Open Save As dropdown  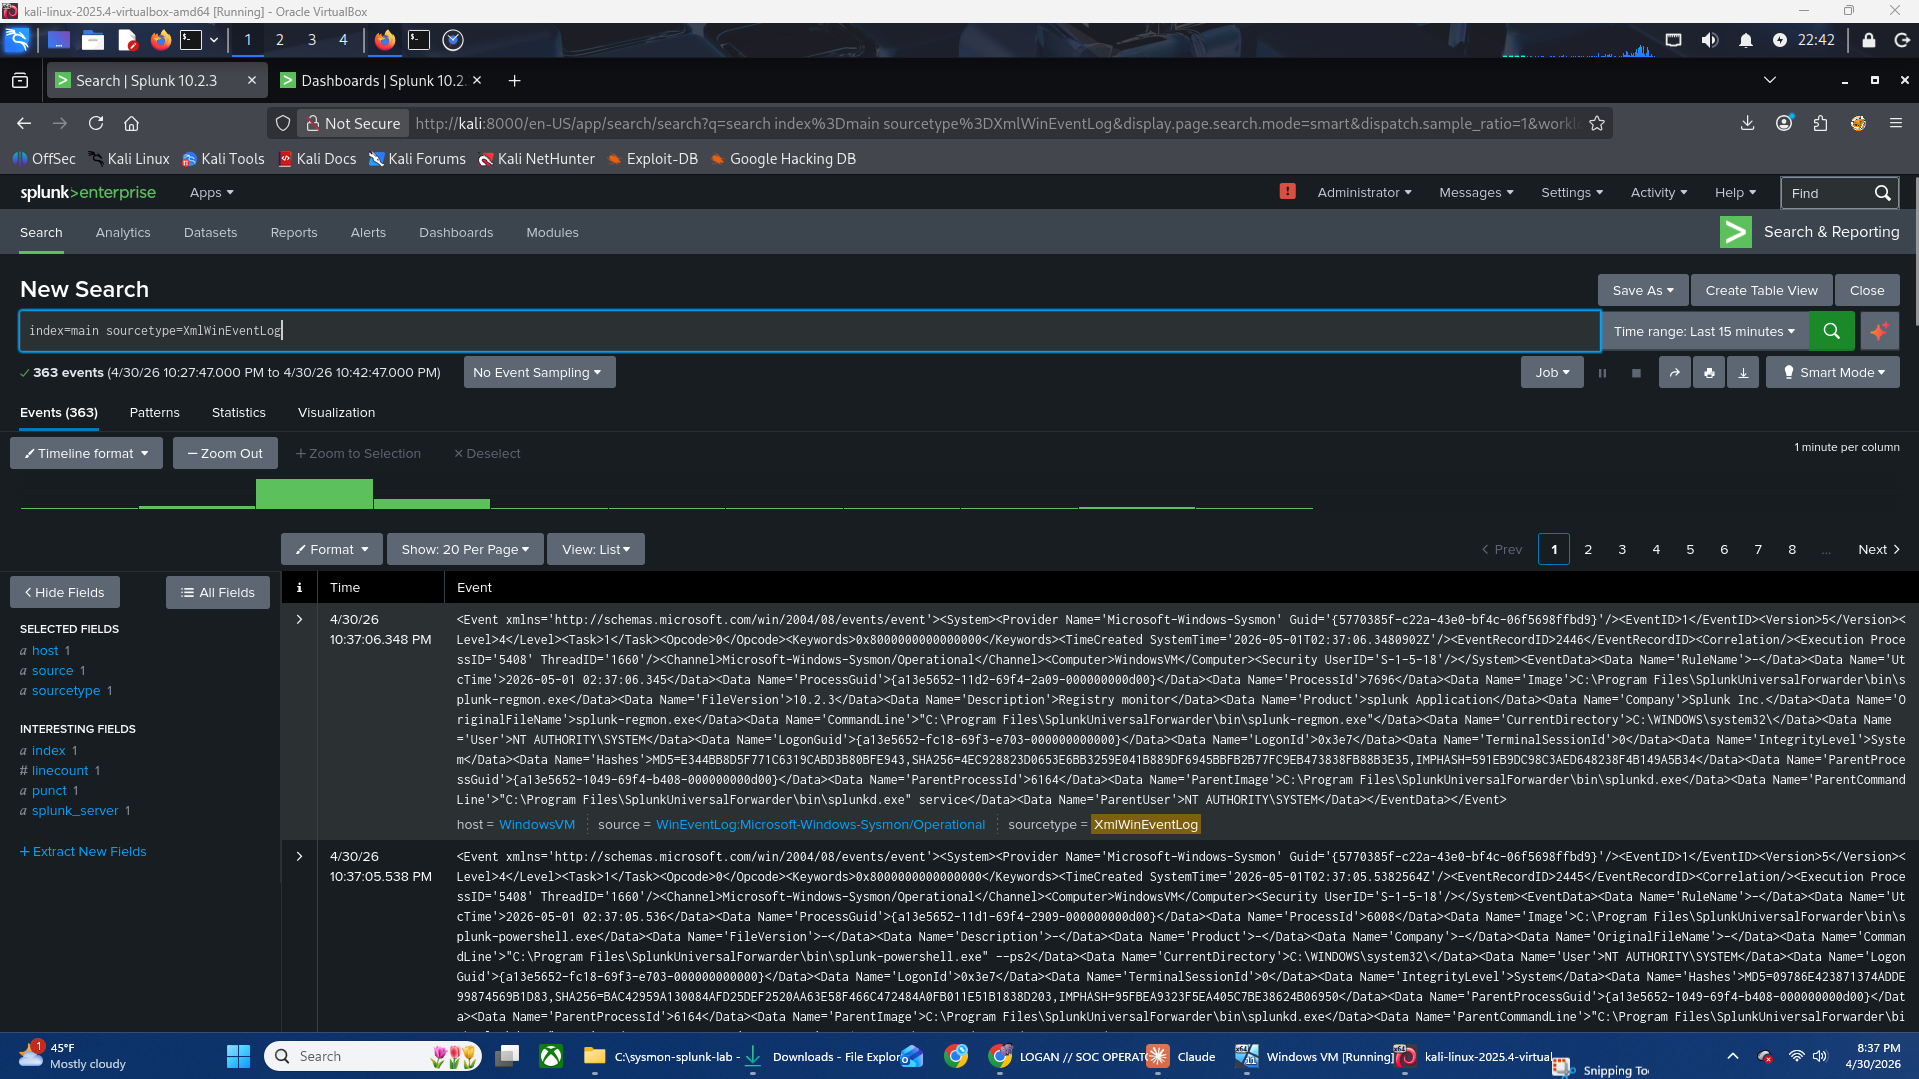tap(1643, 290)
